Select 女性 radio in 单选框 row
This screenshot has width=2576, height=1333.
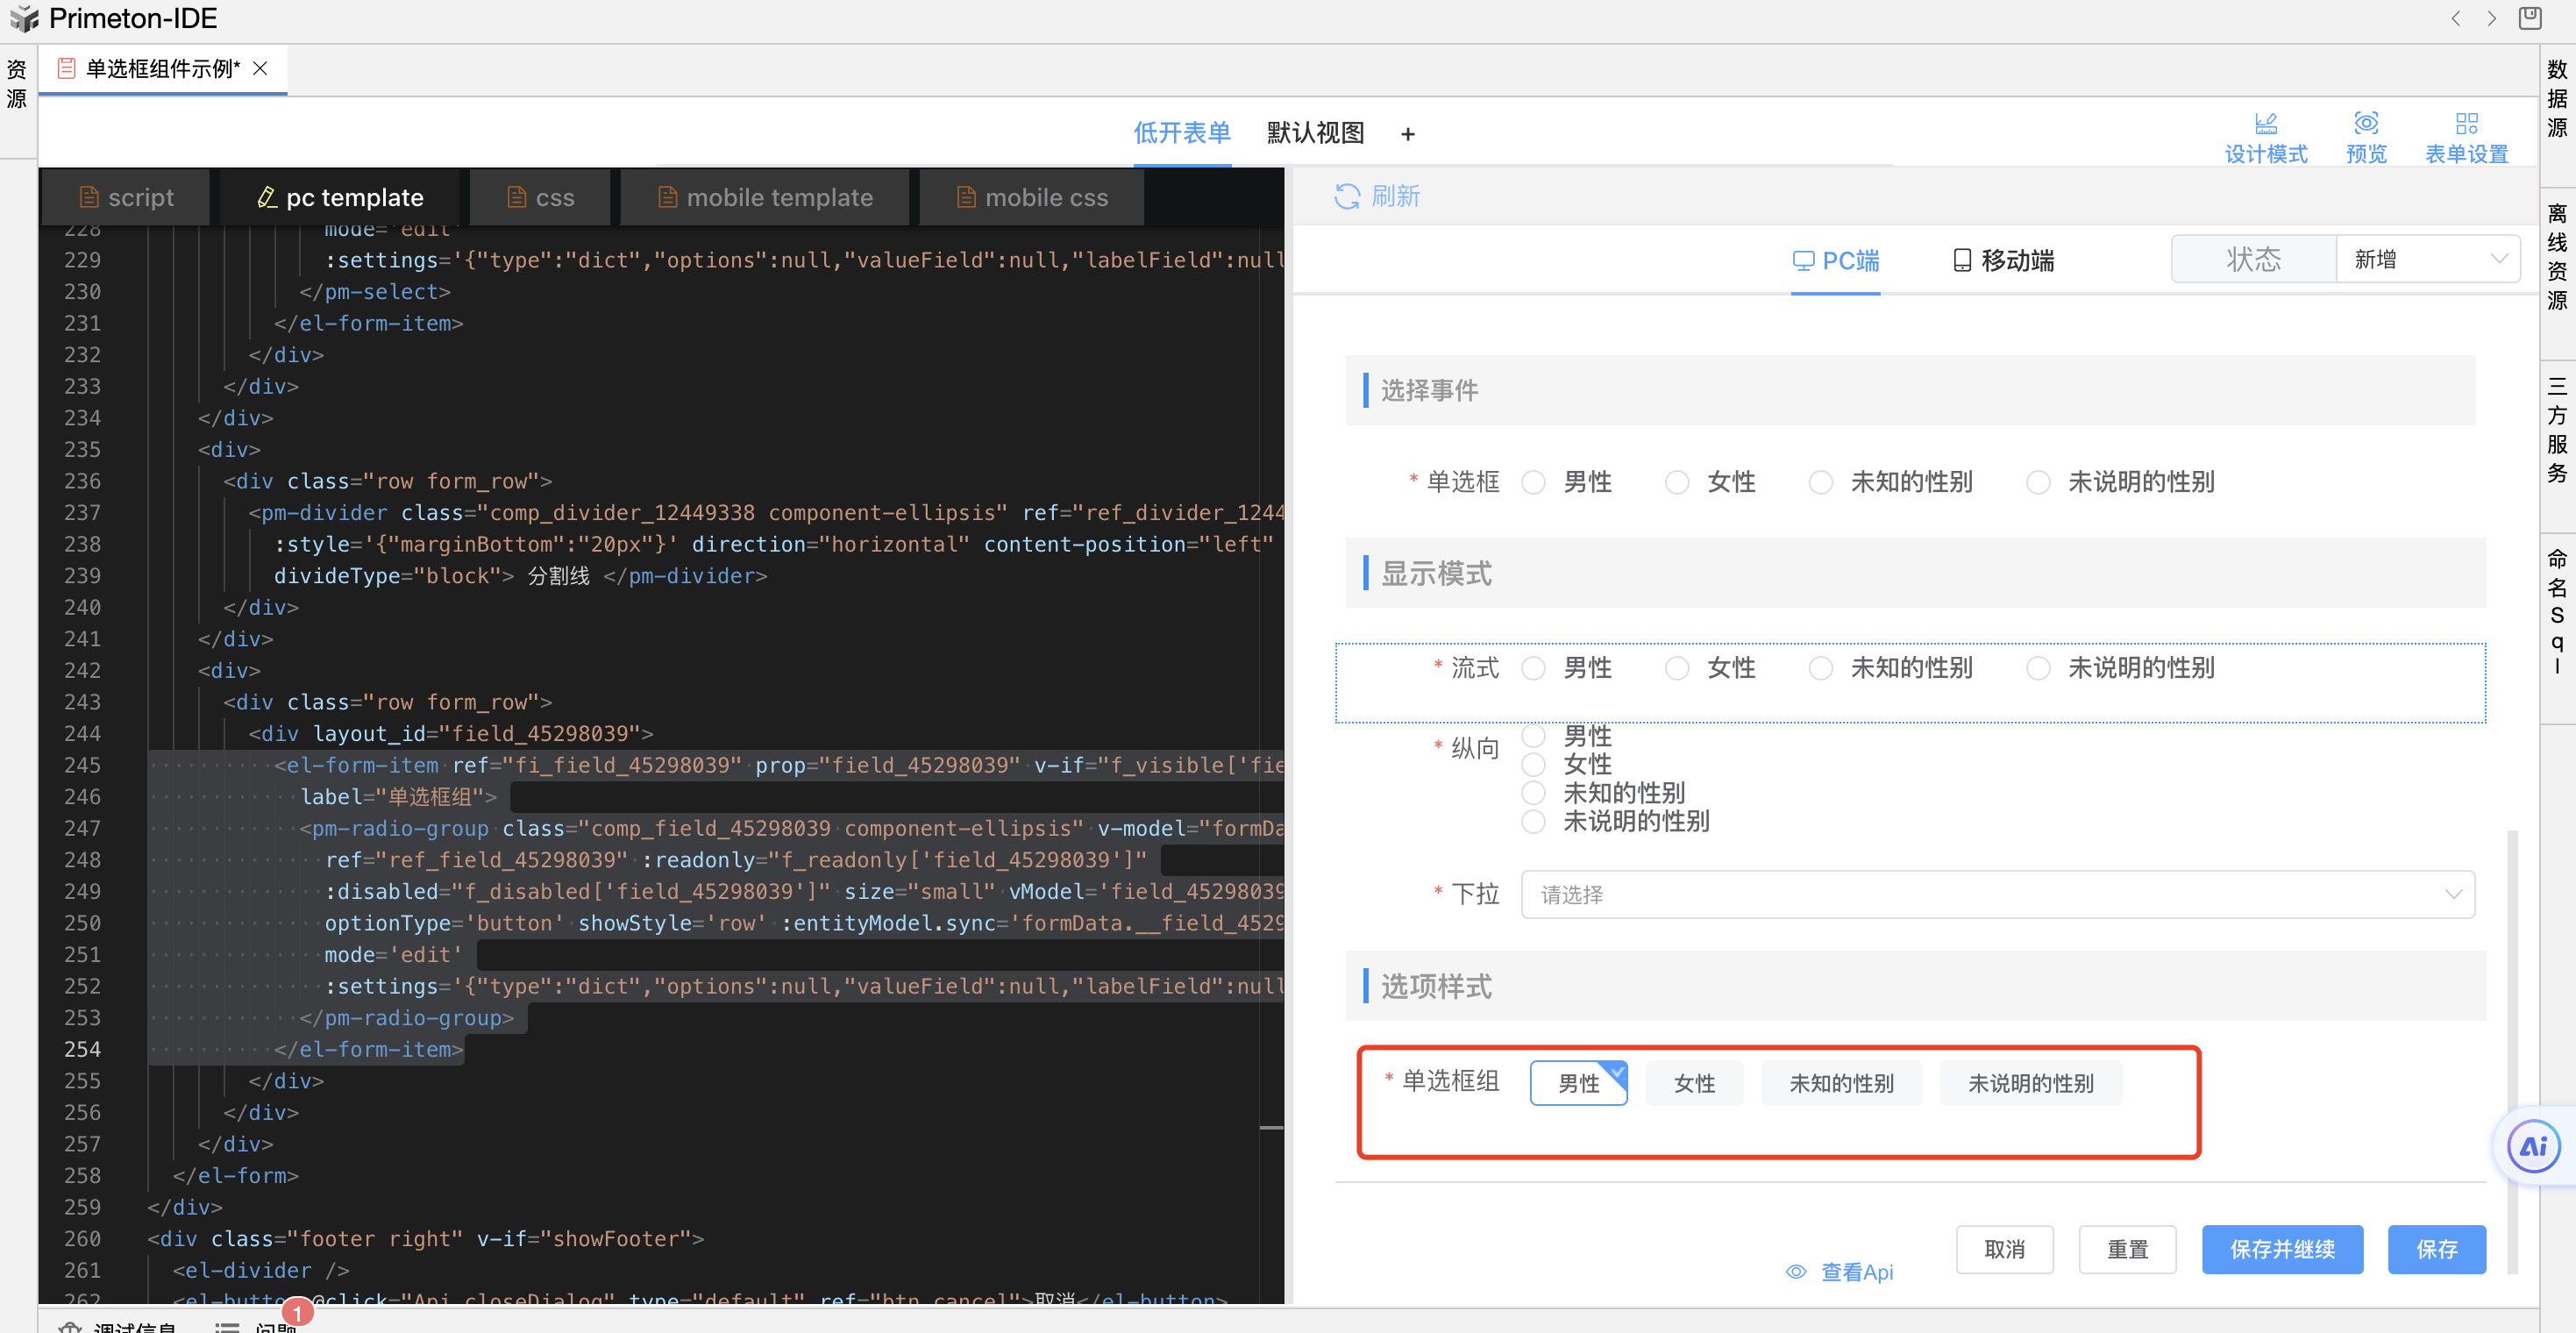[x=1677, y=482]
